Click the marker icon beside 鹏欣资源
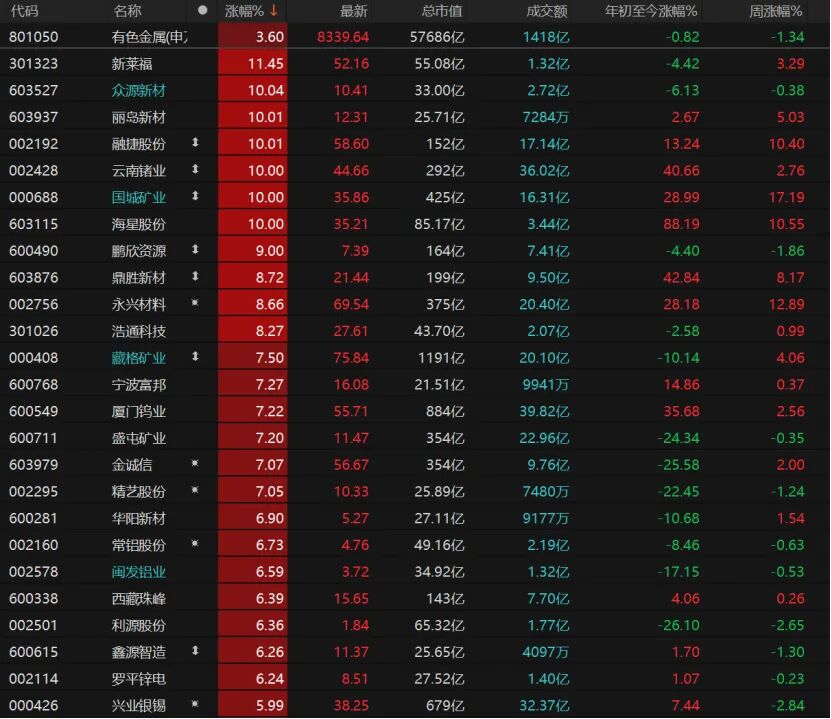 195,250
